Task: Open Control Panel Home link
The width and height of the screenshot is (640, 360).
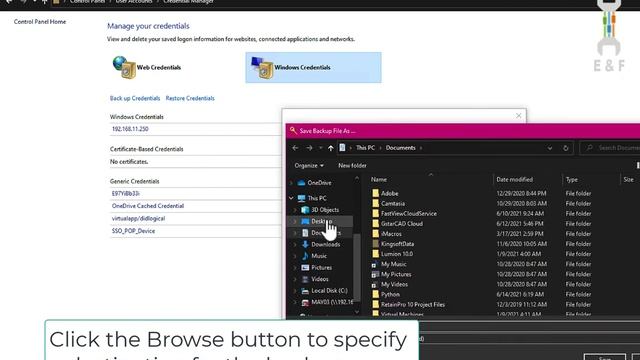Action: pos(40,22)
